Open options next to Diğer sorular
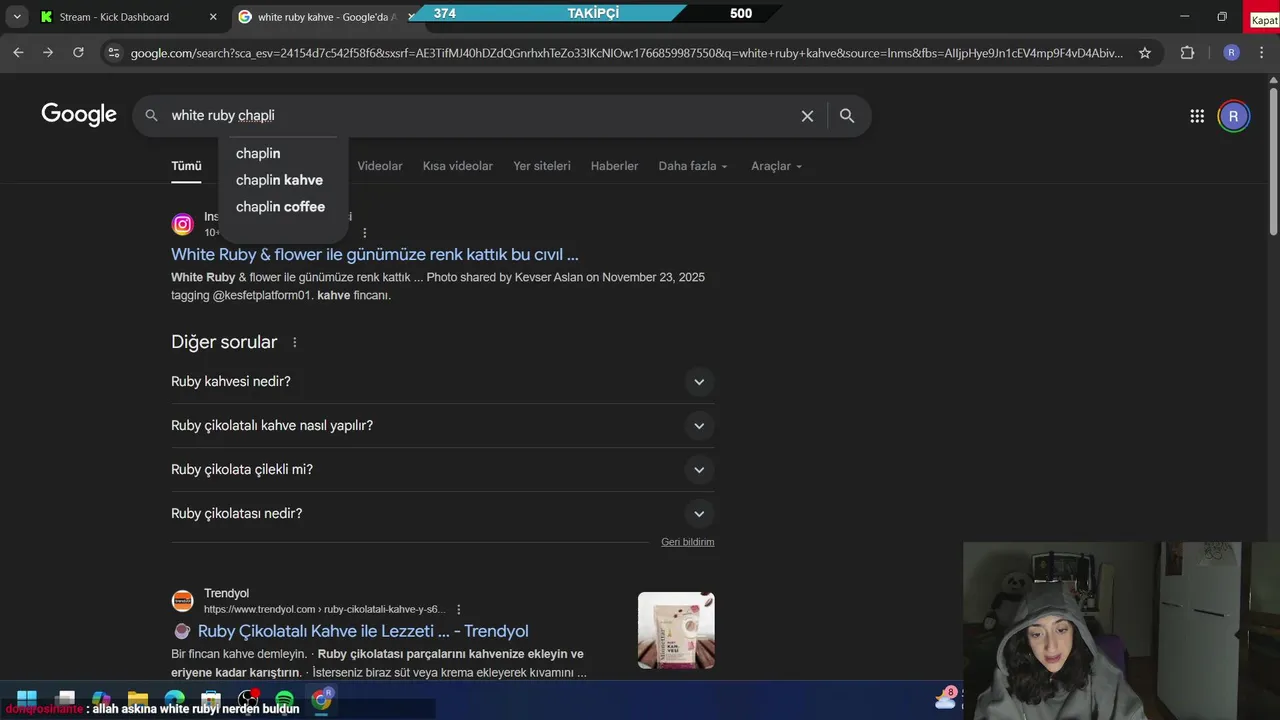1280x720 pixels. [x=294, y=342]
